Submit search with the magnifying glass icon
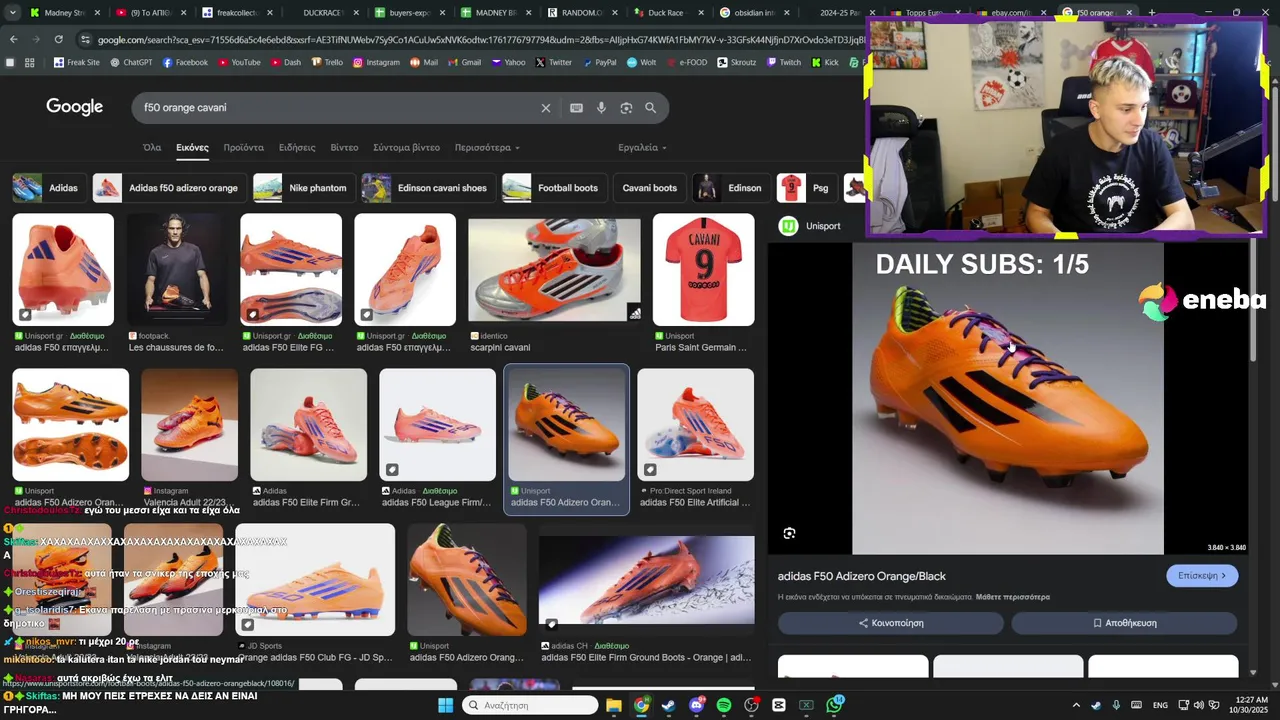1280x720 pixels. [x=651, y=108]
